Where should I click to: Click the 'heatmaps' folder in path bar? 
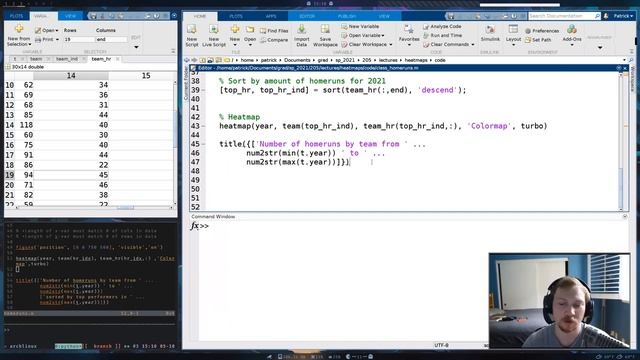click(415, 60)
